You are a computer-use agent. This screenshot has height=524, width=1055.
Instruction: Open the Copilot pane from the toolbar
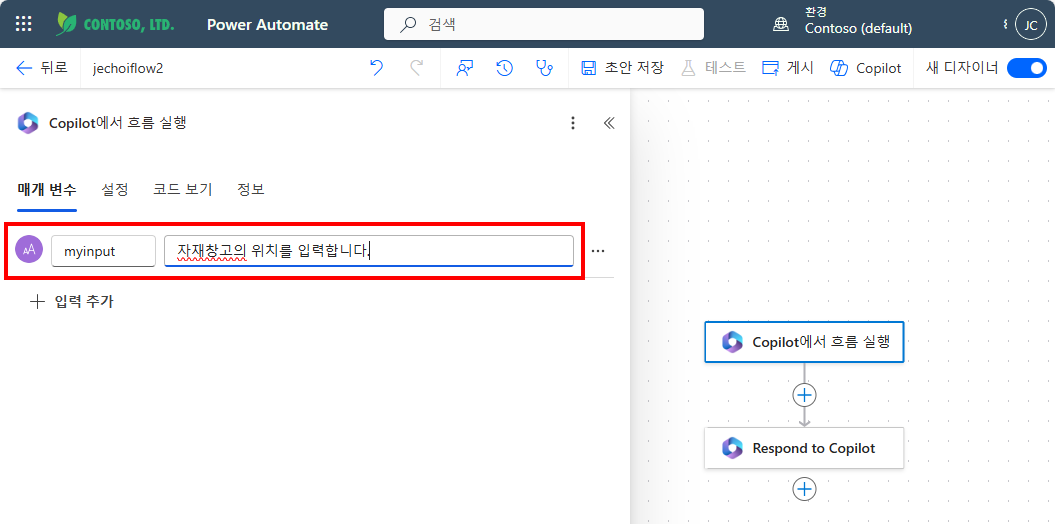click(866, 67)
